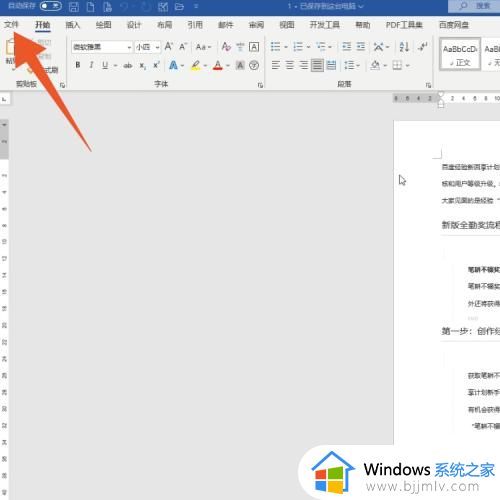Open Clipboard pane launcher

62,85
